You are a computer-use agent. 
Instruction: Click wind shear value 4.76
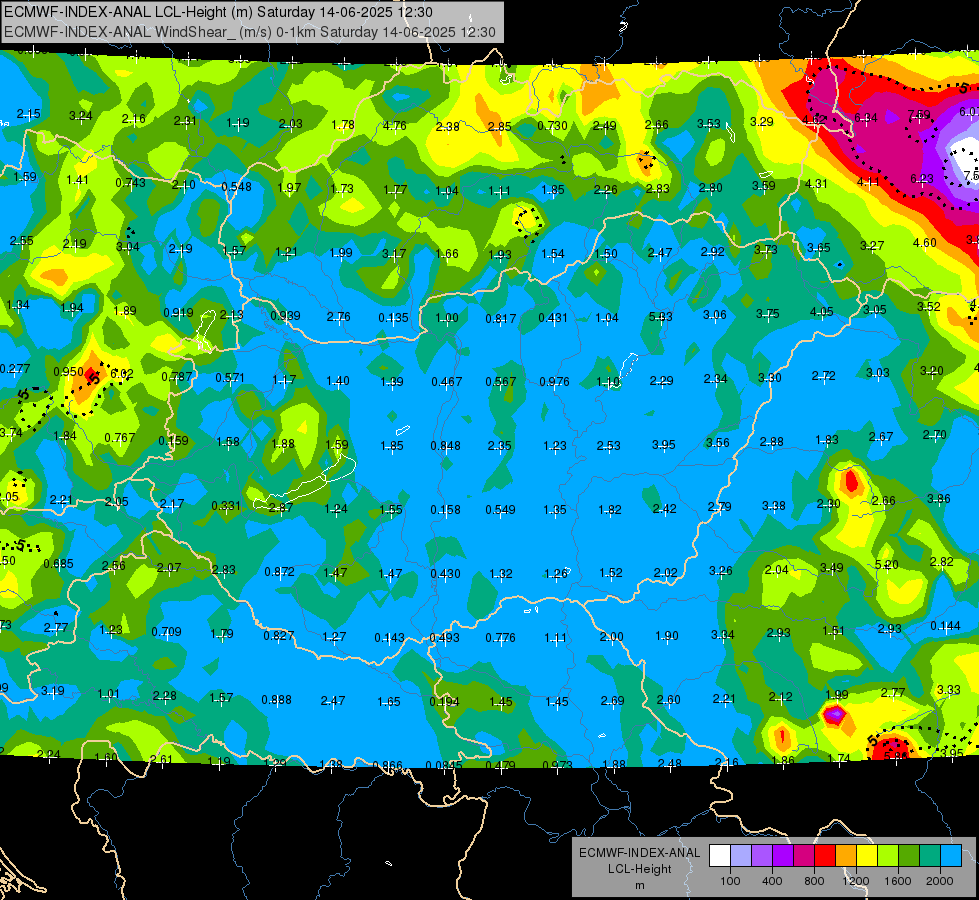(x=395, y=126)
